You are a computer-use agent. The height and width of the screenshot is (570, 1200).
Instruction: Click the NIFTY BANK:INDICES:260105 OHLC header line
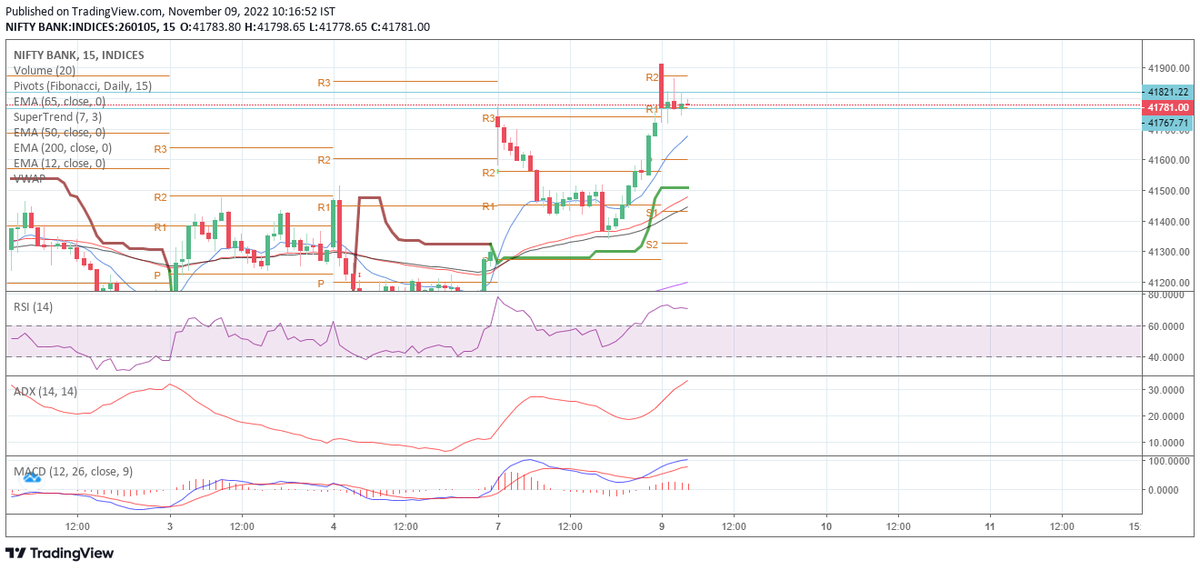(x=218, y=26)
